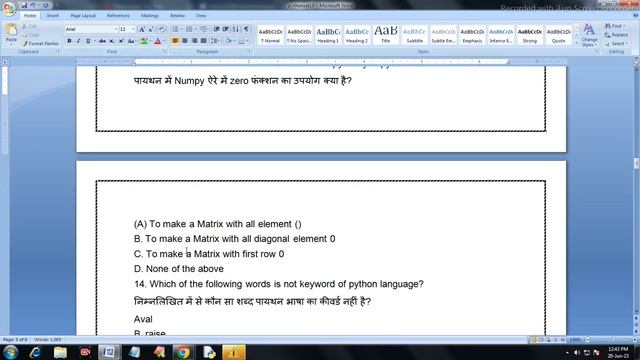Click the Save icon in Quick Access Toolbar

click(24, 5)
